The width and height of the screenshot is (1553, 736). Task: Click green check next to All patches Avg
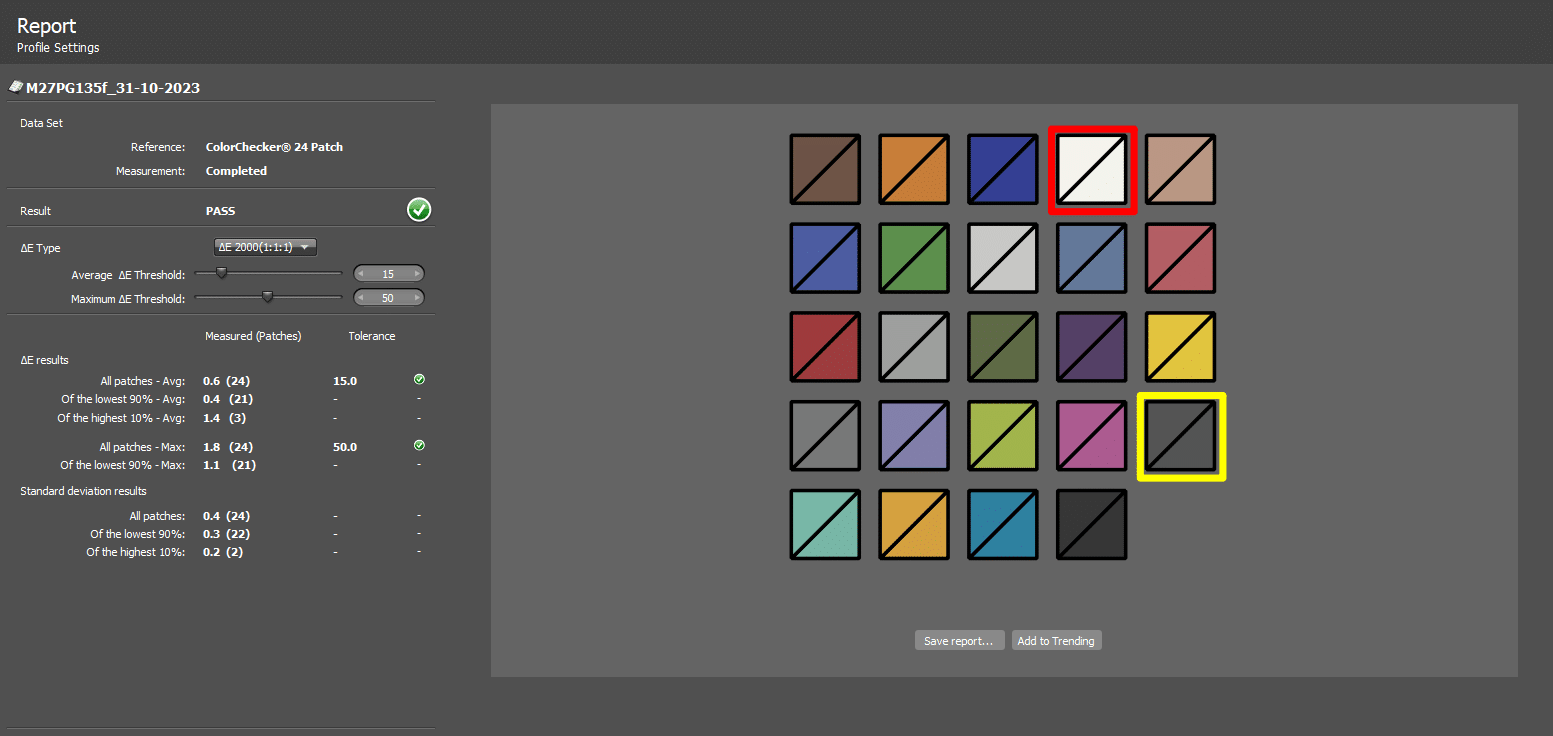point(419,380)
